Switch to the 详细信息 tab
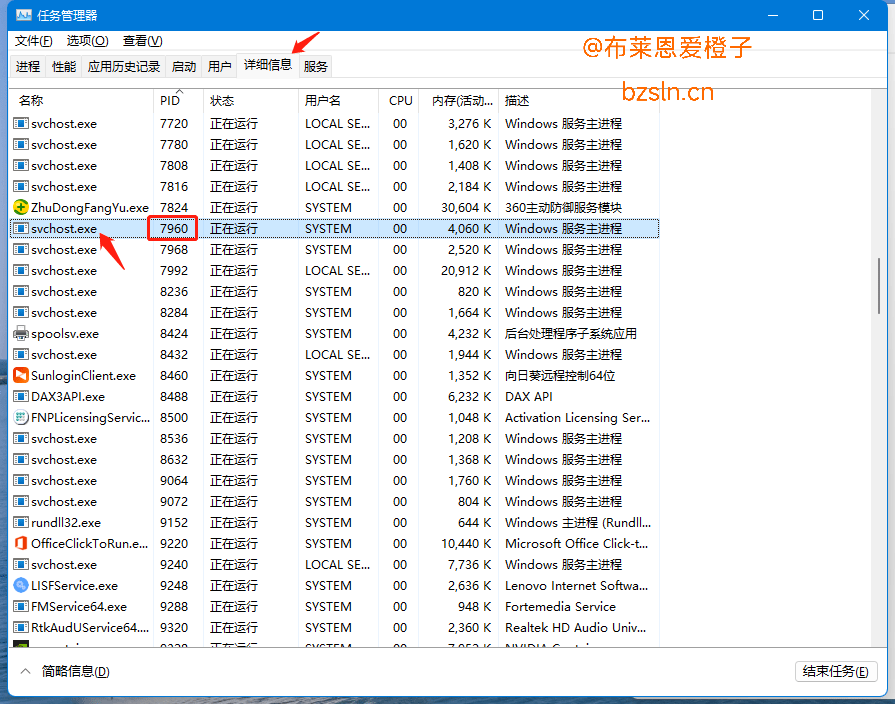Viewport: 895px width, 704px height. [268, 65]
